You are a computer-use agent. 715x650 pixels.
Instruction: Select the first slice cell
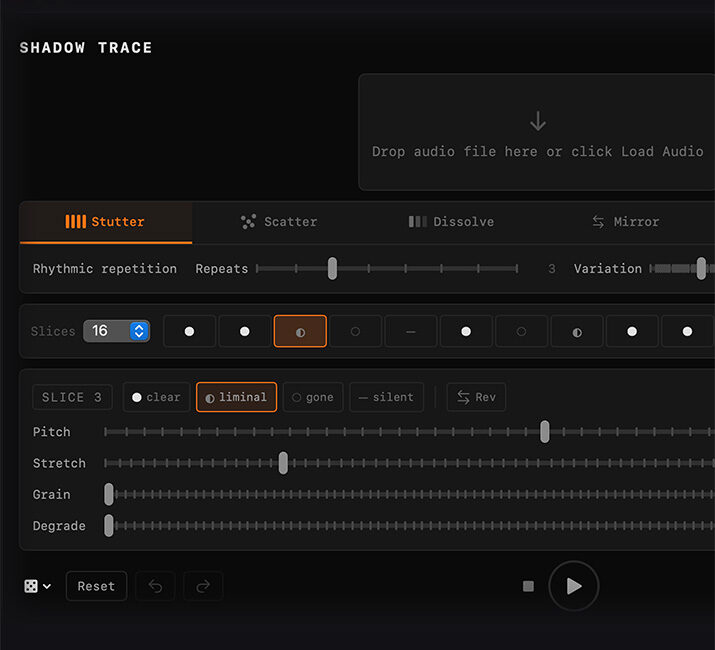[x=189, y=331]
